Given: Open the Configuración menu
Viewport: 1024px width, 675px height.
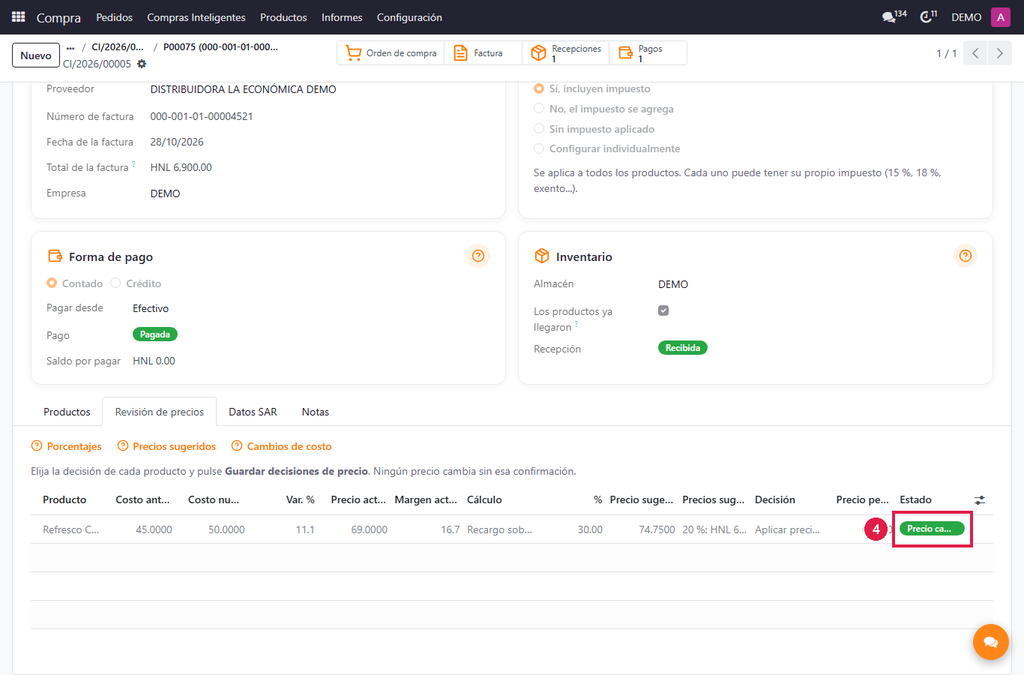Looking at the screenshot, I should click(409, 18).
